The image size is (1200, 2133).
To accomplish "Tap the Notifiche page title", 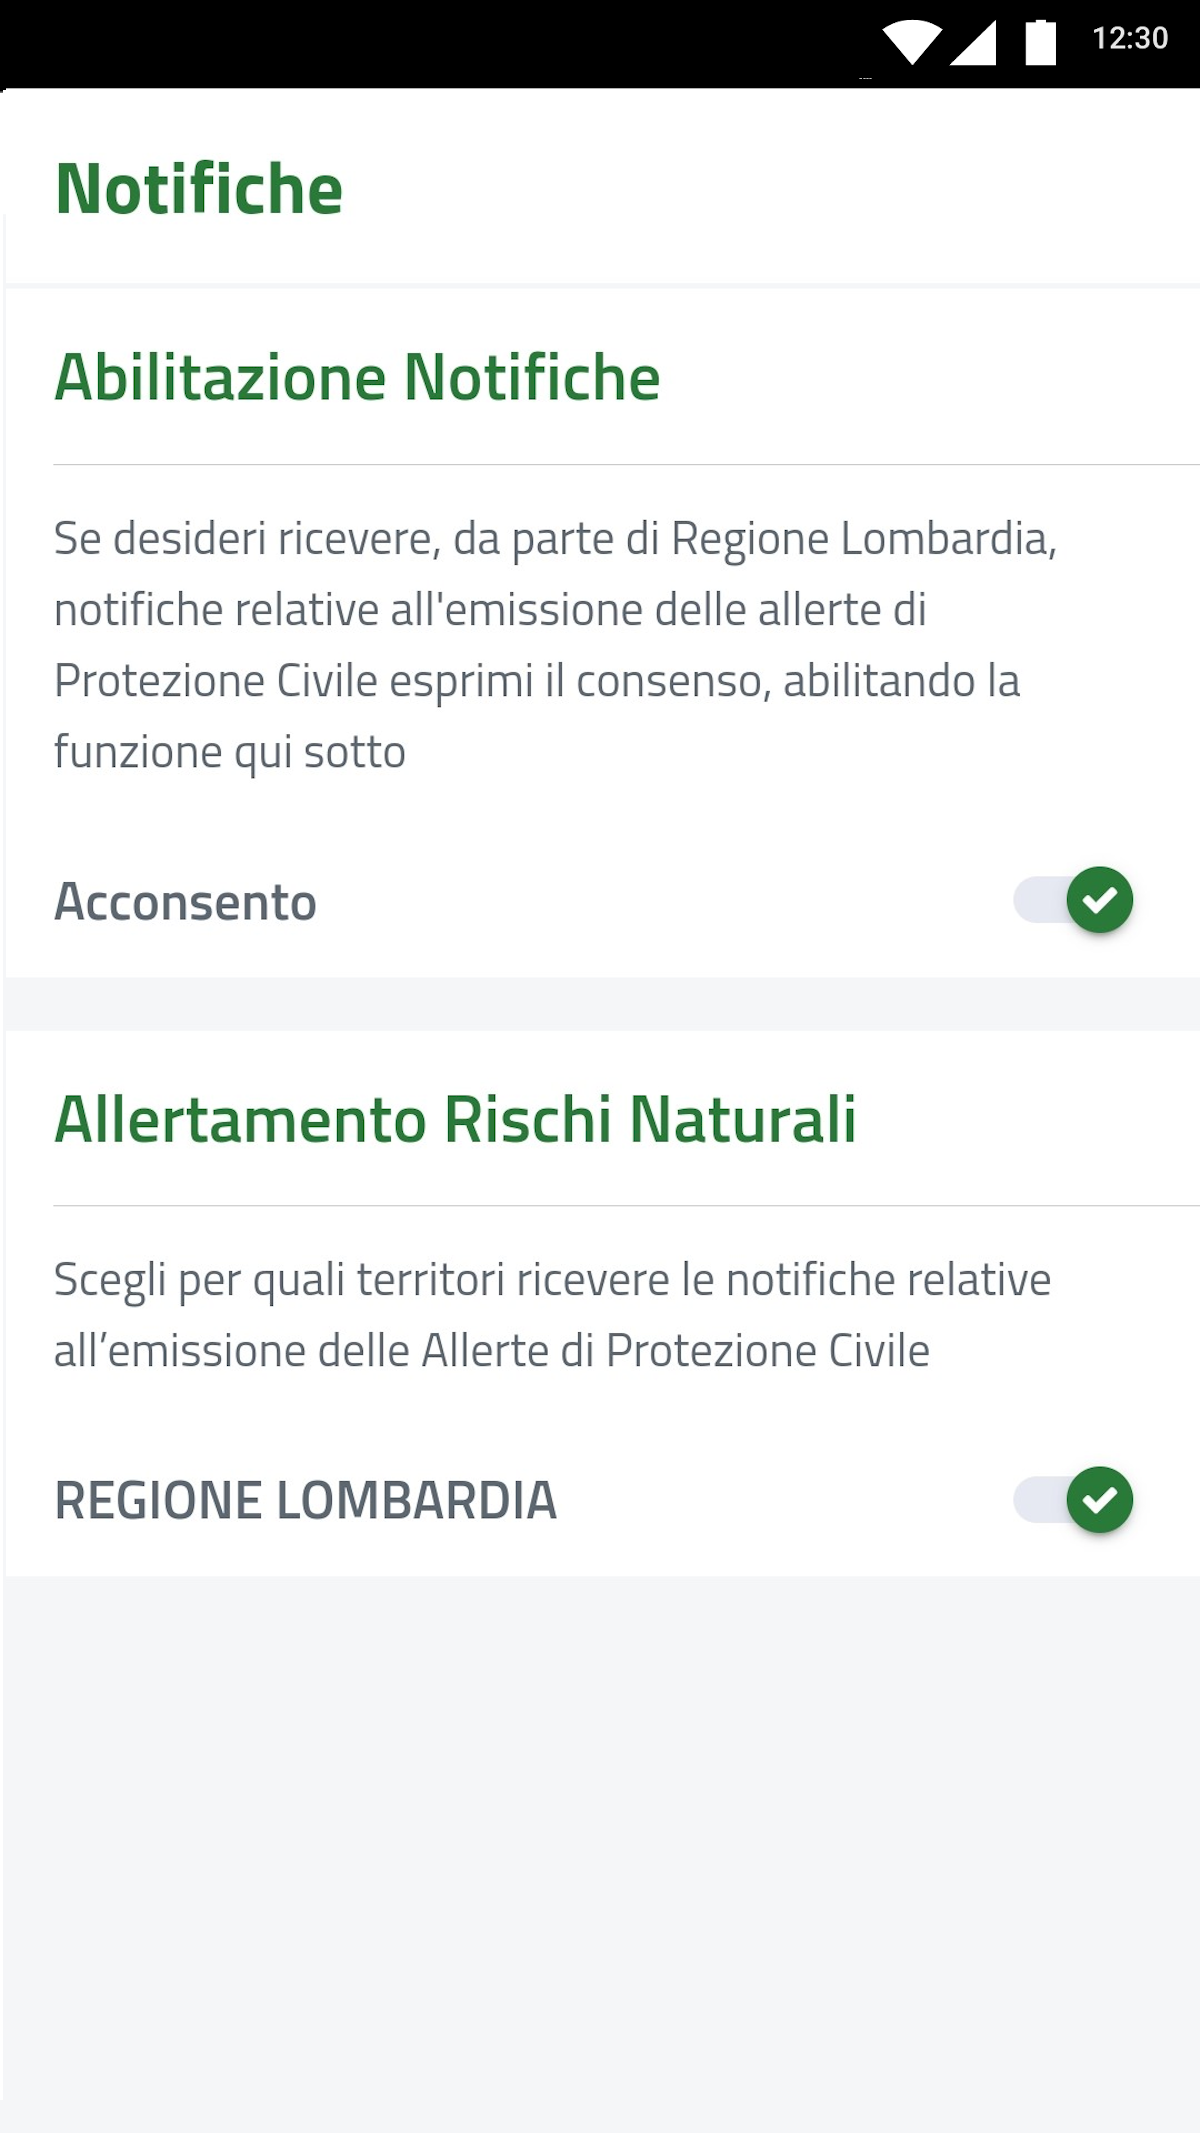I will tap(199, 188).
